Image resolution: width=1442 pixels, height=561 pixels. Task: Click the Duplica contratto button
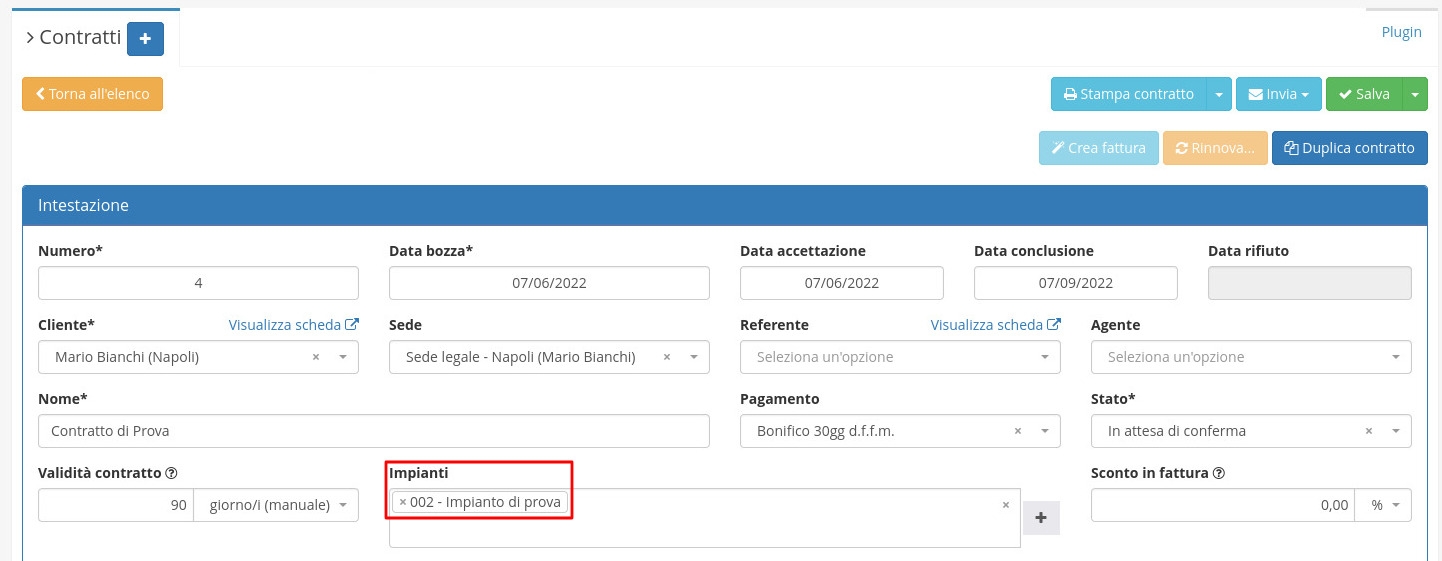[x=1349, y=148]
